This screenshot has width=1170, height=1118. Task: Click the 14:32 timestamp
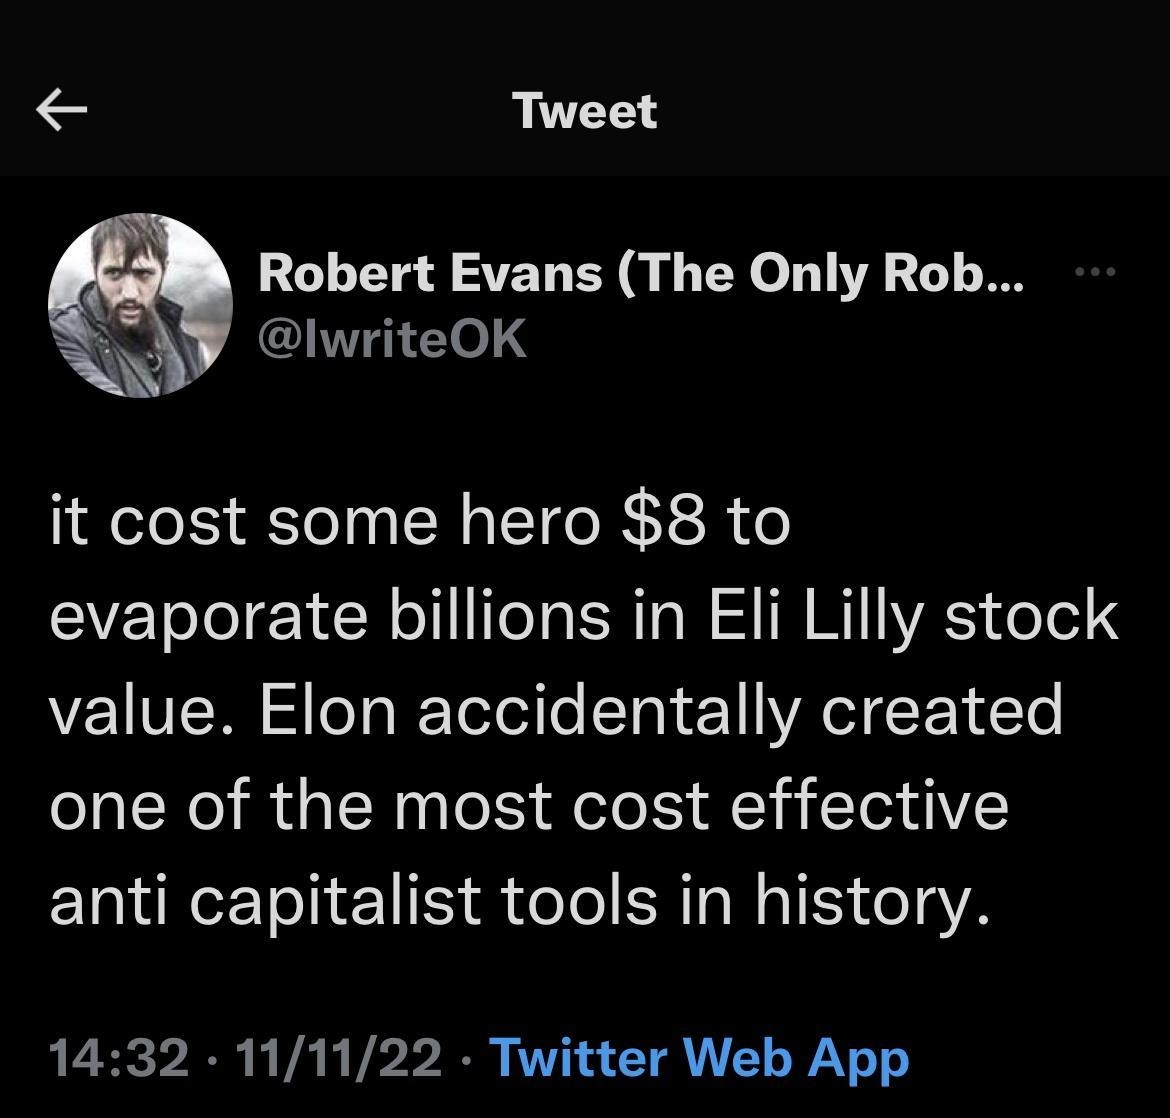[x=118, y=1056]
